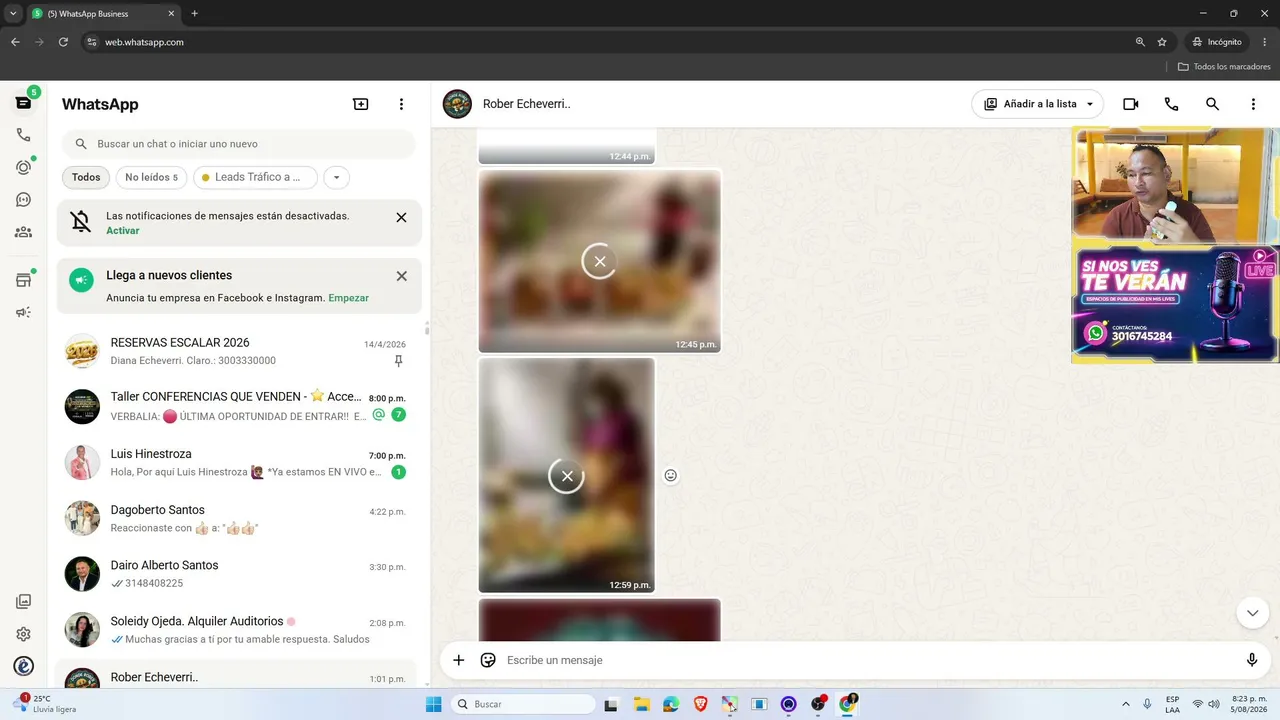Click the muted notifications bell icon
The width and height of the screenshot is (1280, 720).
(81, 222)
